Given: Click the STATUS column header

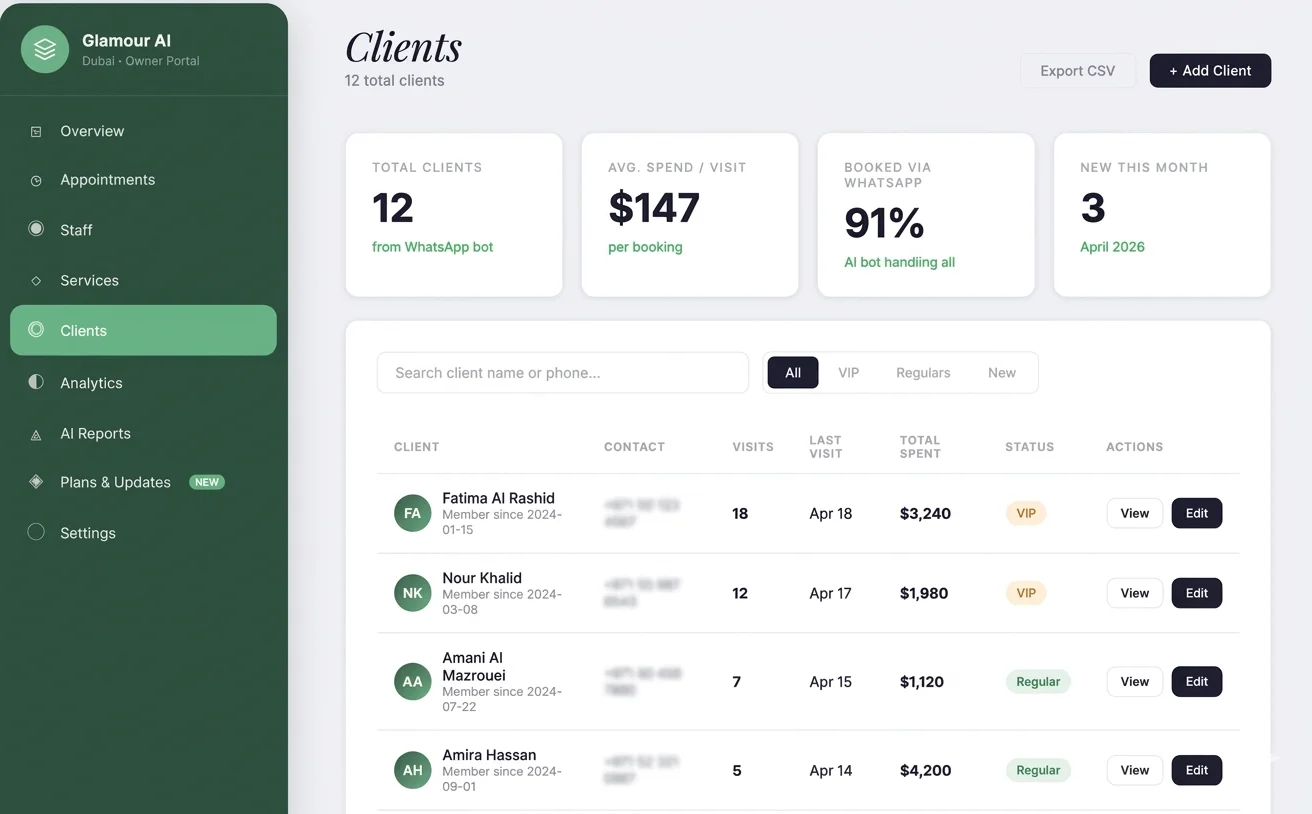Looking at the screenshot, I should (x=1030, y=447).
